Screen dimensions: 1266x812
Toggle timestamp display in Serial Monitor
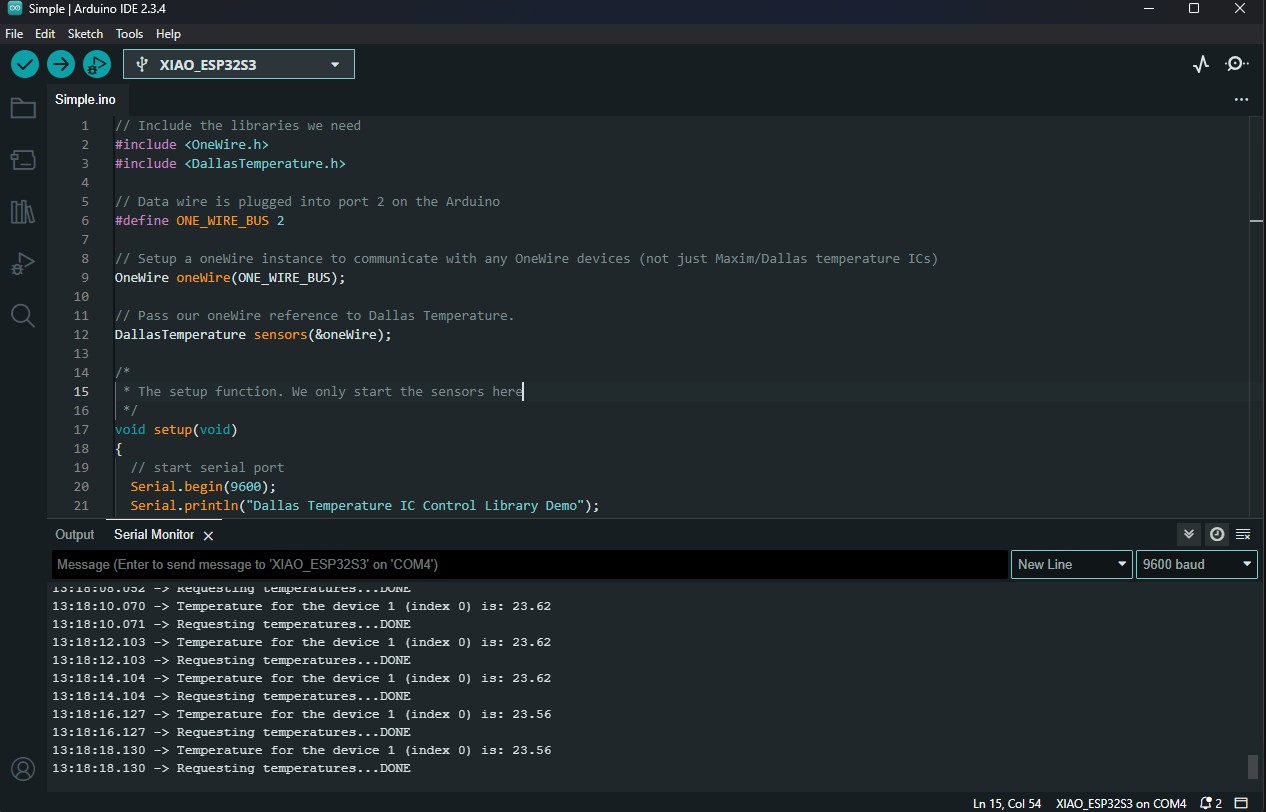[x=1216, y=534]
